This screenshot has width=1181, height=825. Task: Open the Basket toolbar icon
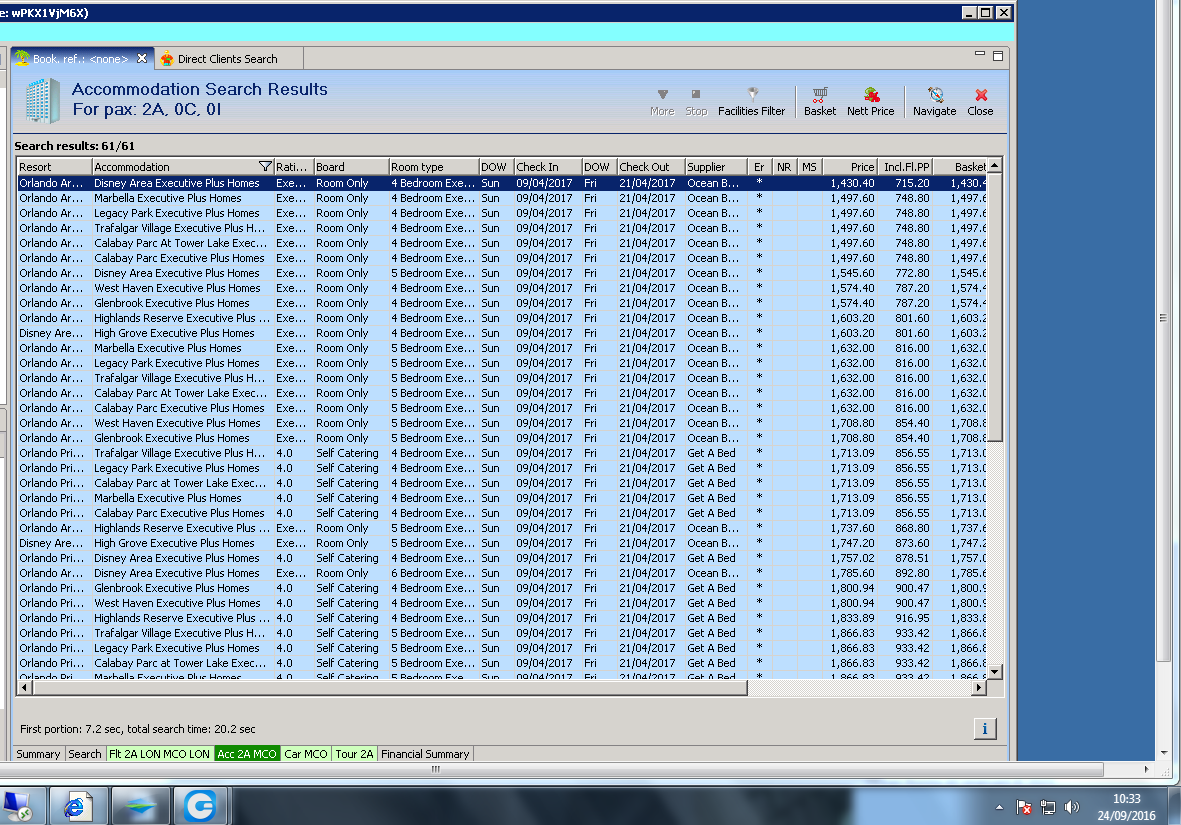click(x=819, y=102)
